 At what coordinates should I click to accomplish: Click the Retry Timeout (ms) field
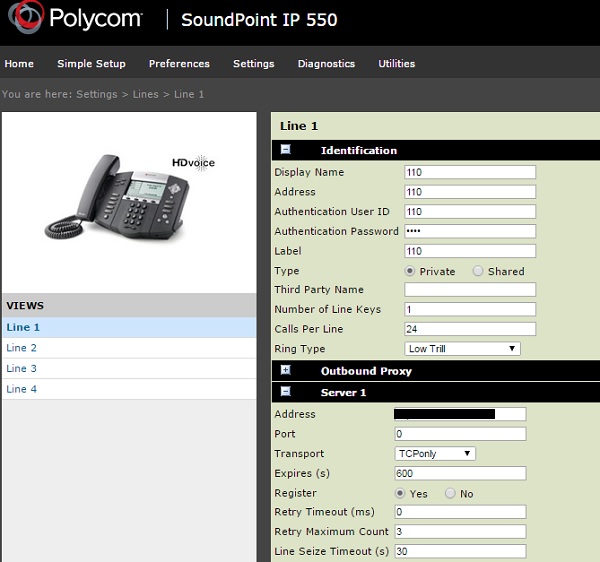click(x=460, y=512)
